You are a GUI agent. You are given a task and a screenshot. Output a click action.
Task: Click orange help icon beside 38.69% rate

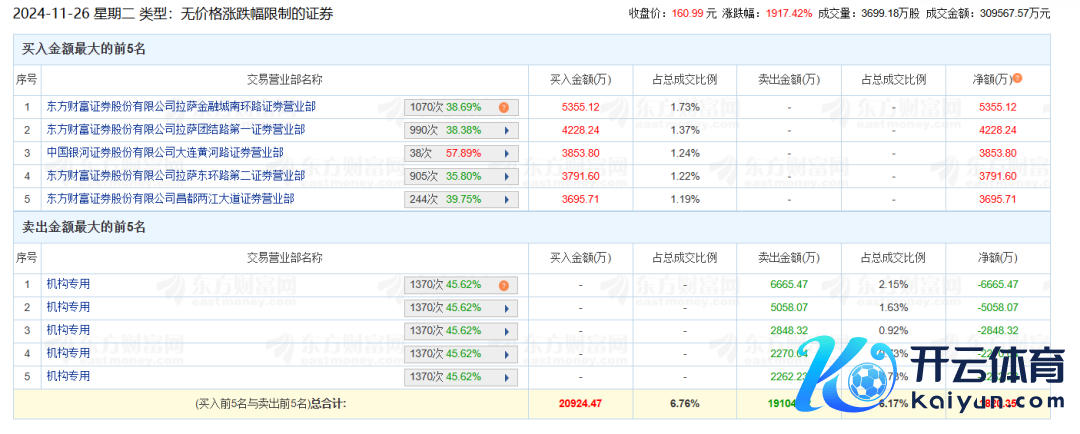[x=504, y=107]
